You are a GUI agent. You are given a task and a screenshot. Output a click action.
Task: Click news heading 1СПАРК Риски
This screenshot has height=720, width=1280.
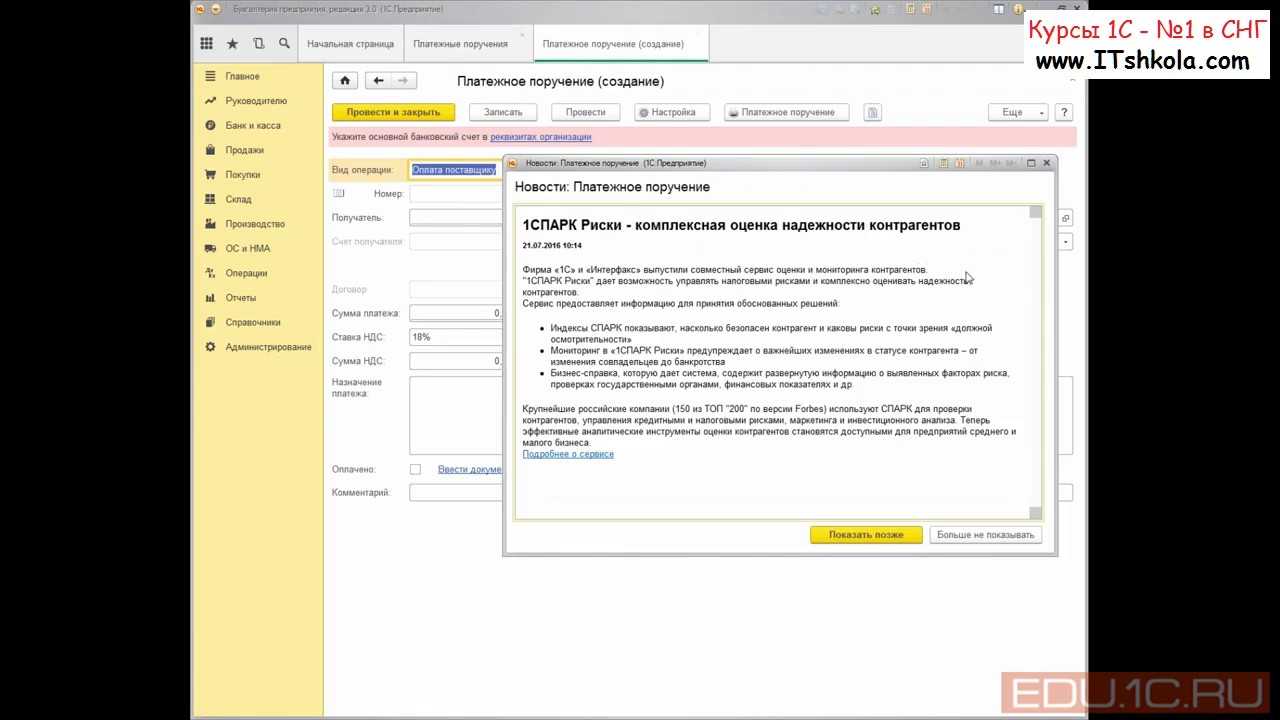click(x=741, y=225)
